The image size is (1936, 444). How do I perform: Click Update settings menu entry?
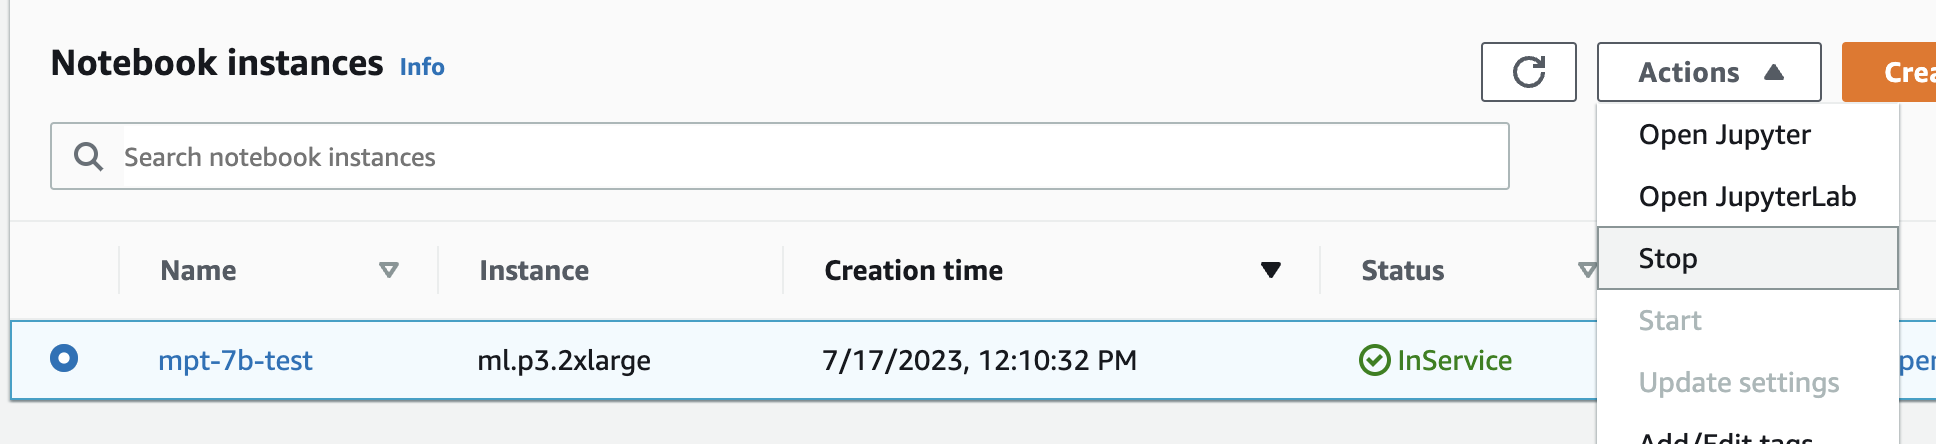click(x=1738, y=383)
